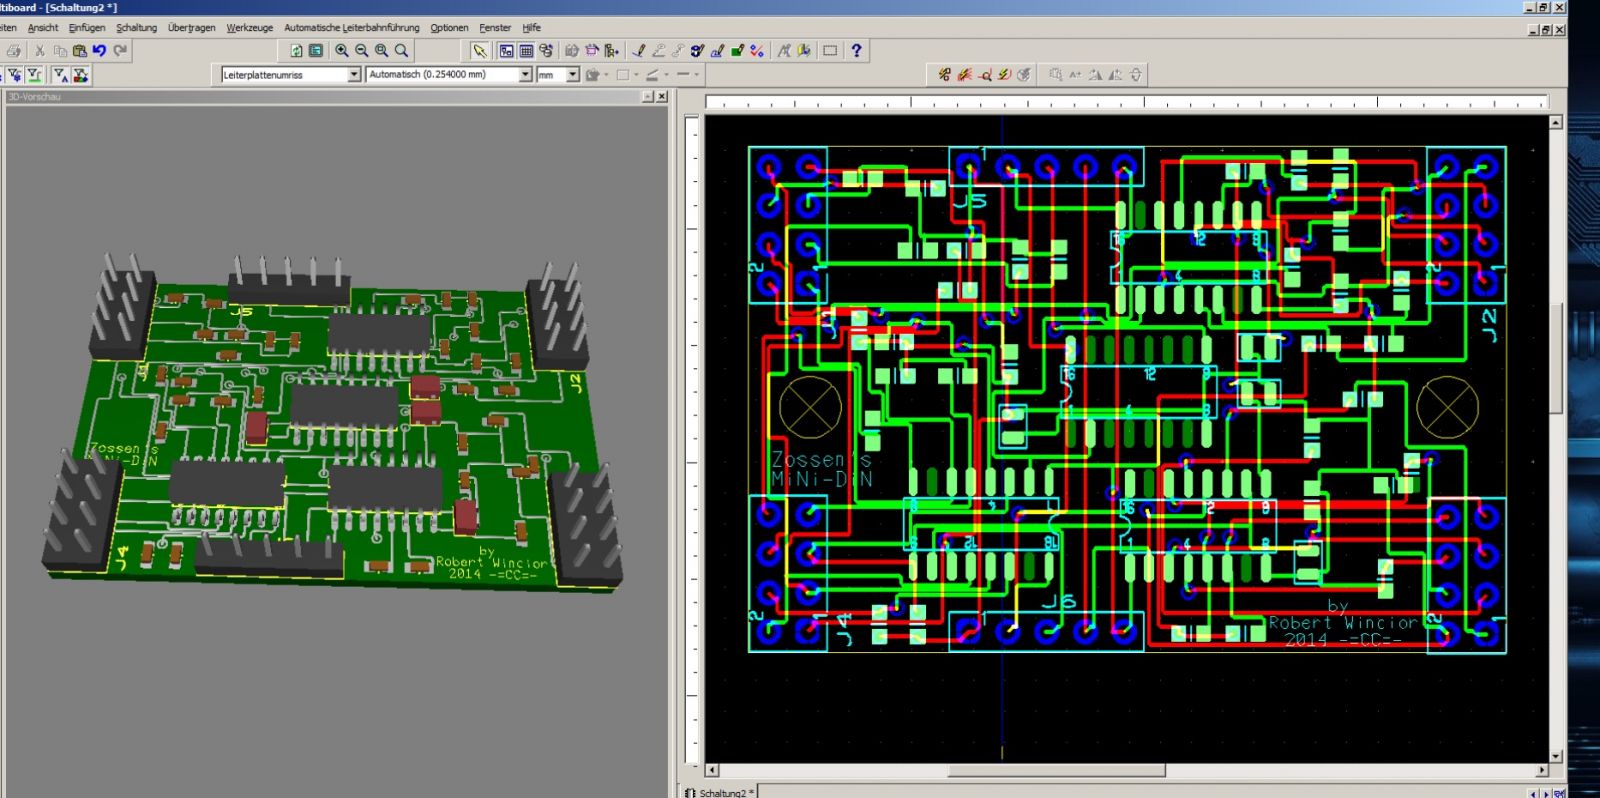Click the zoom out magnifier icon
Screen dimensions: 1600x798
click(x=362, y=50)
